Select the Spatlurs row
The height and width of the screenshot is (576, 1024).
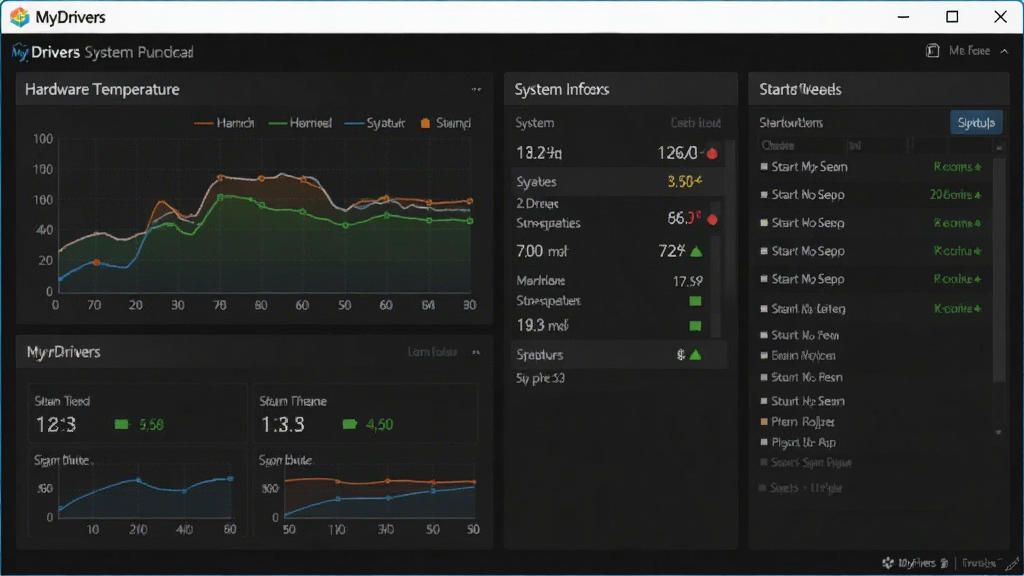click(618, 355)
